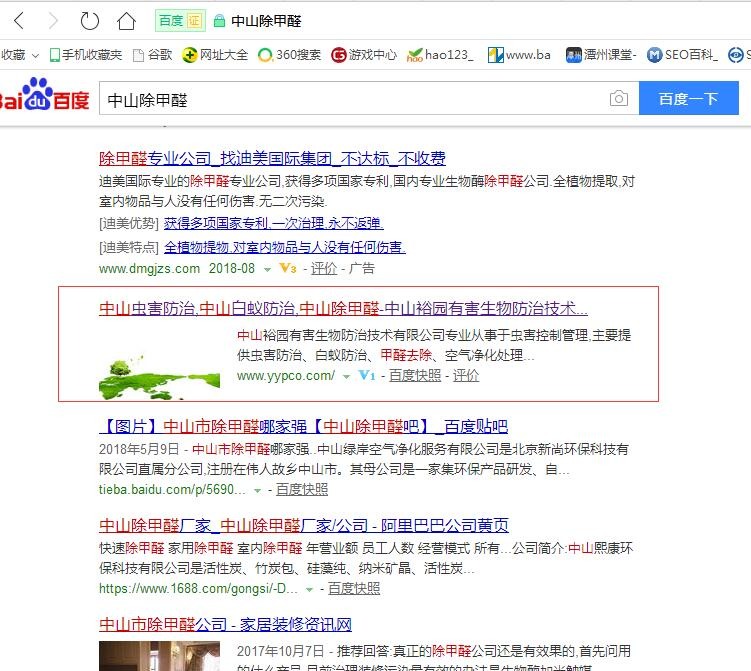Go to browser home page icon
This screenshot has height=671, width=751.
coord(126,21)
